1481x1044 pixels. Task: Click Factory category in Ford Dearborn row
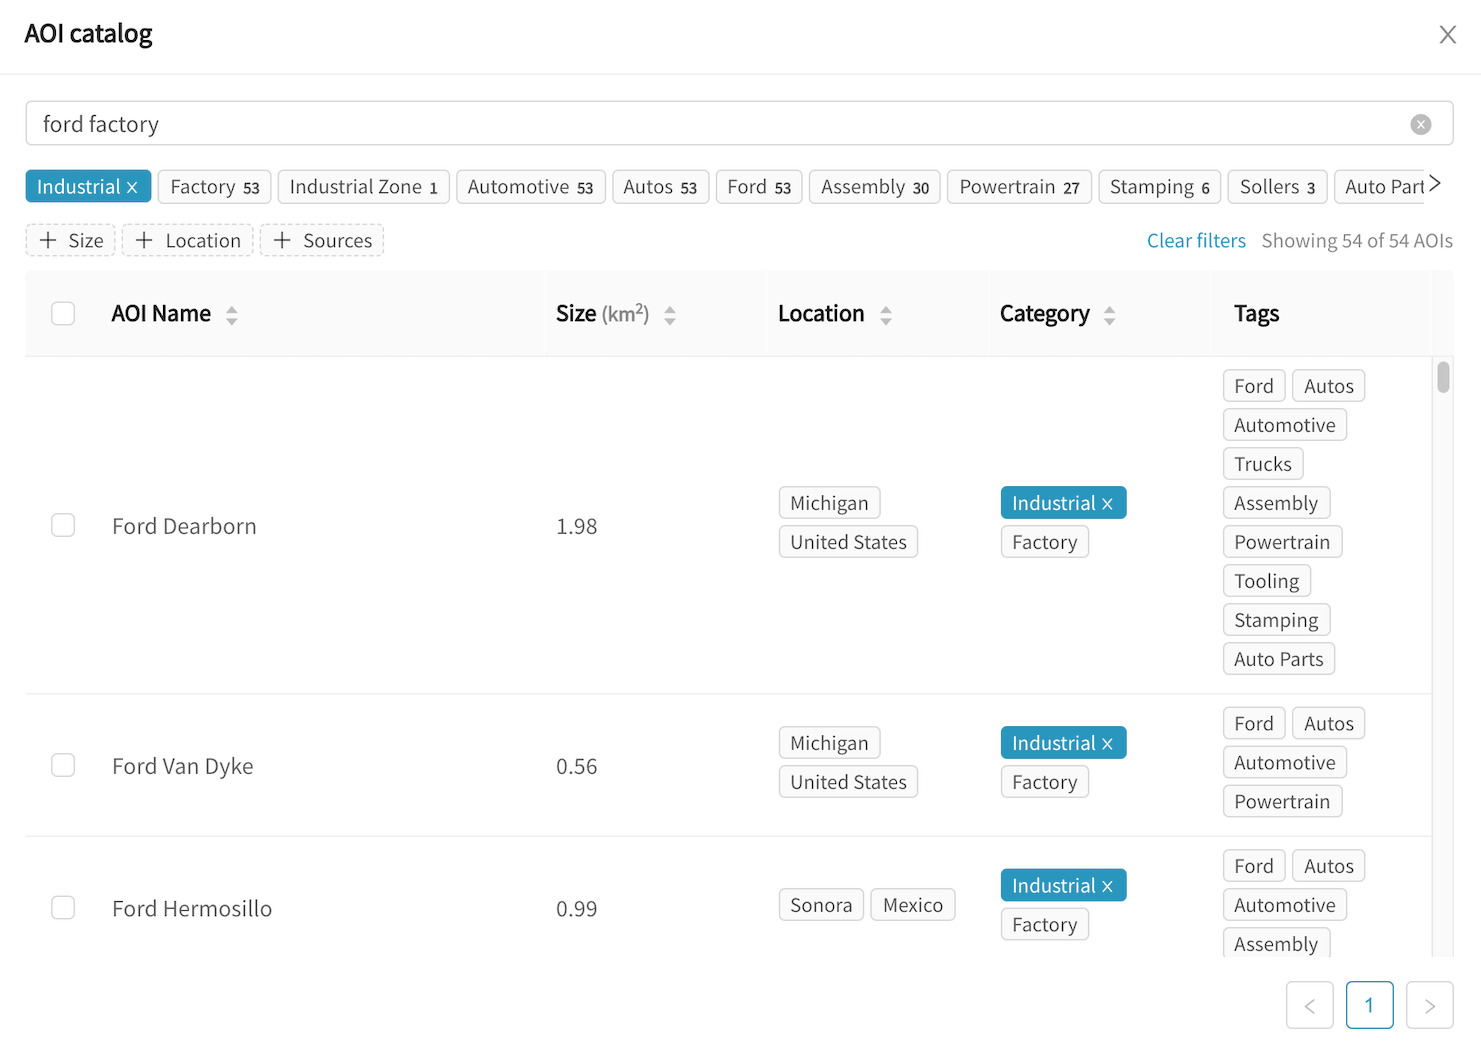coord(1045,542)
